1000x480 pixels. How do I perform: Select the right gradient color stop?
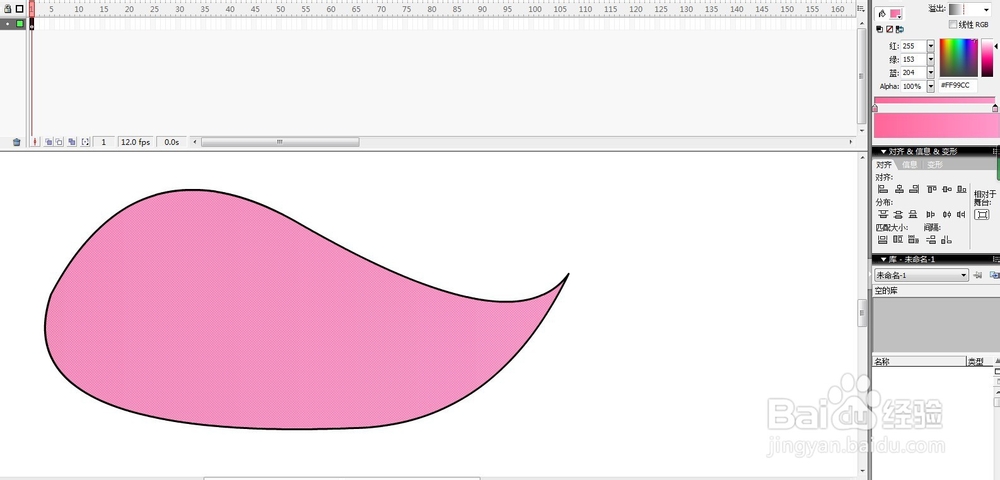coord(995,108)
